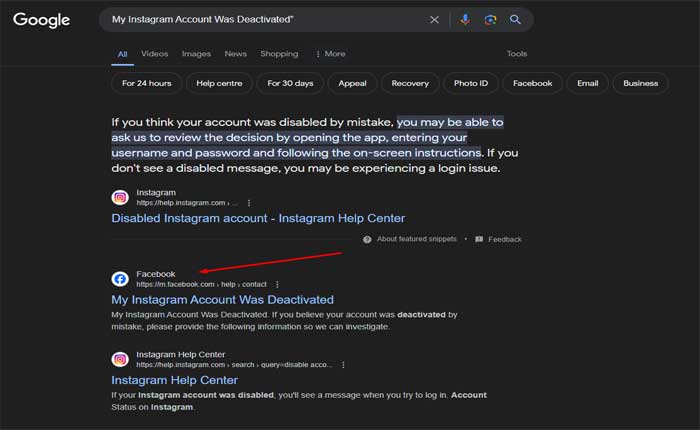
Task: Open options menu next to search query=disable URL
Action: click(343, 365)
